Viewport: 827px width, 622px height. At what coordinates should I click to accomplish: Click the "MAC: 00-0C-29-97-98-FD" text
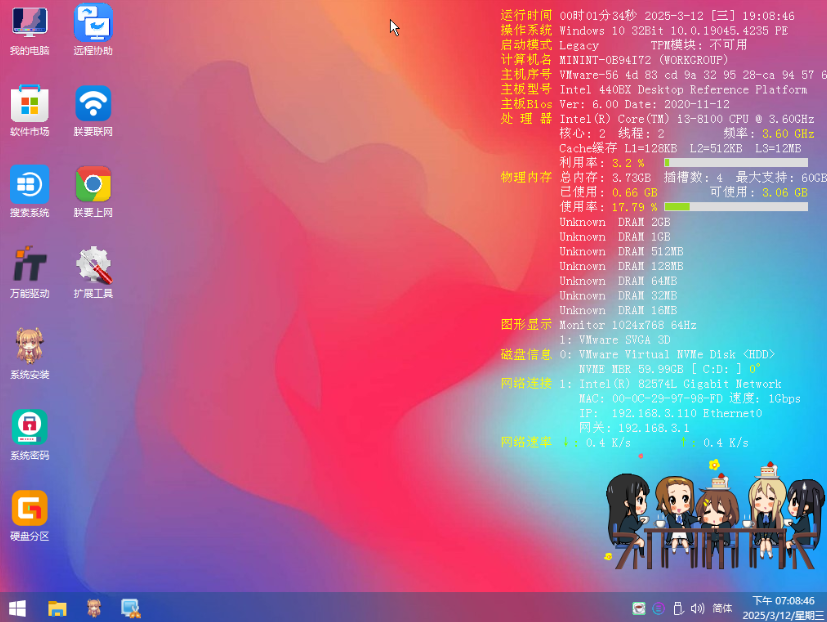pos(650,399)
